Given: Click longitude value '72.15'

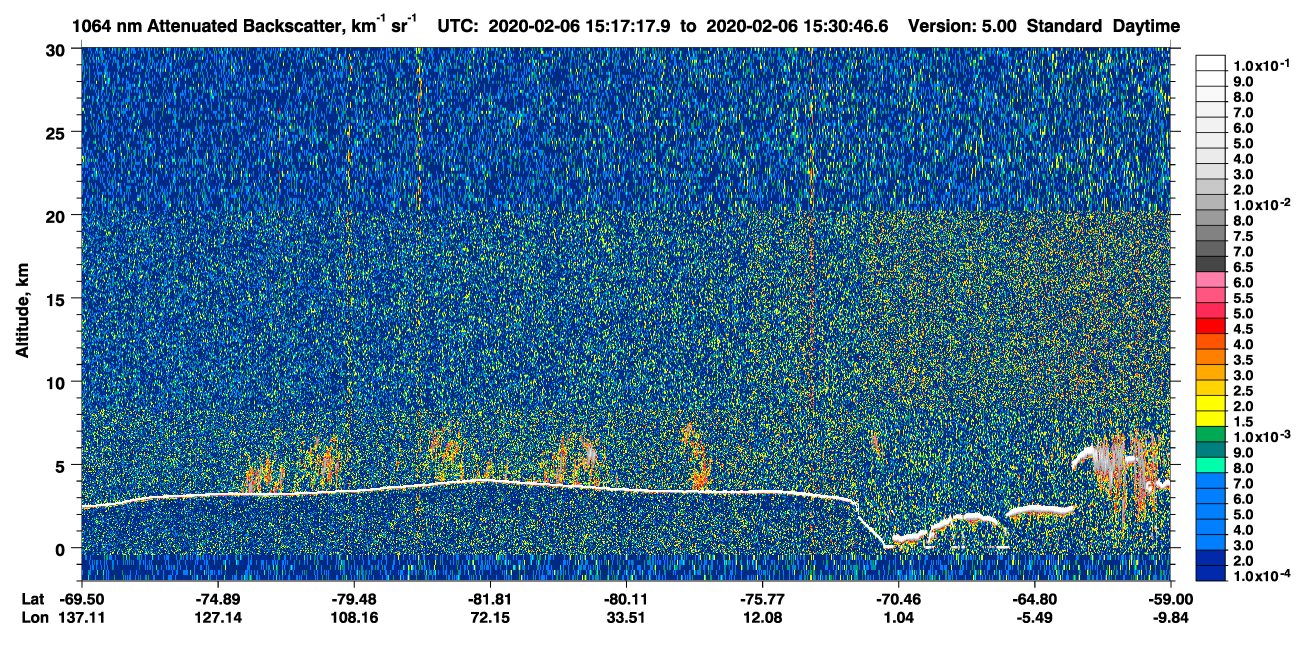Looking at the screenshot, I should 490,617.
